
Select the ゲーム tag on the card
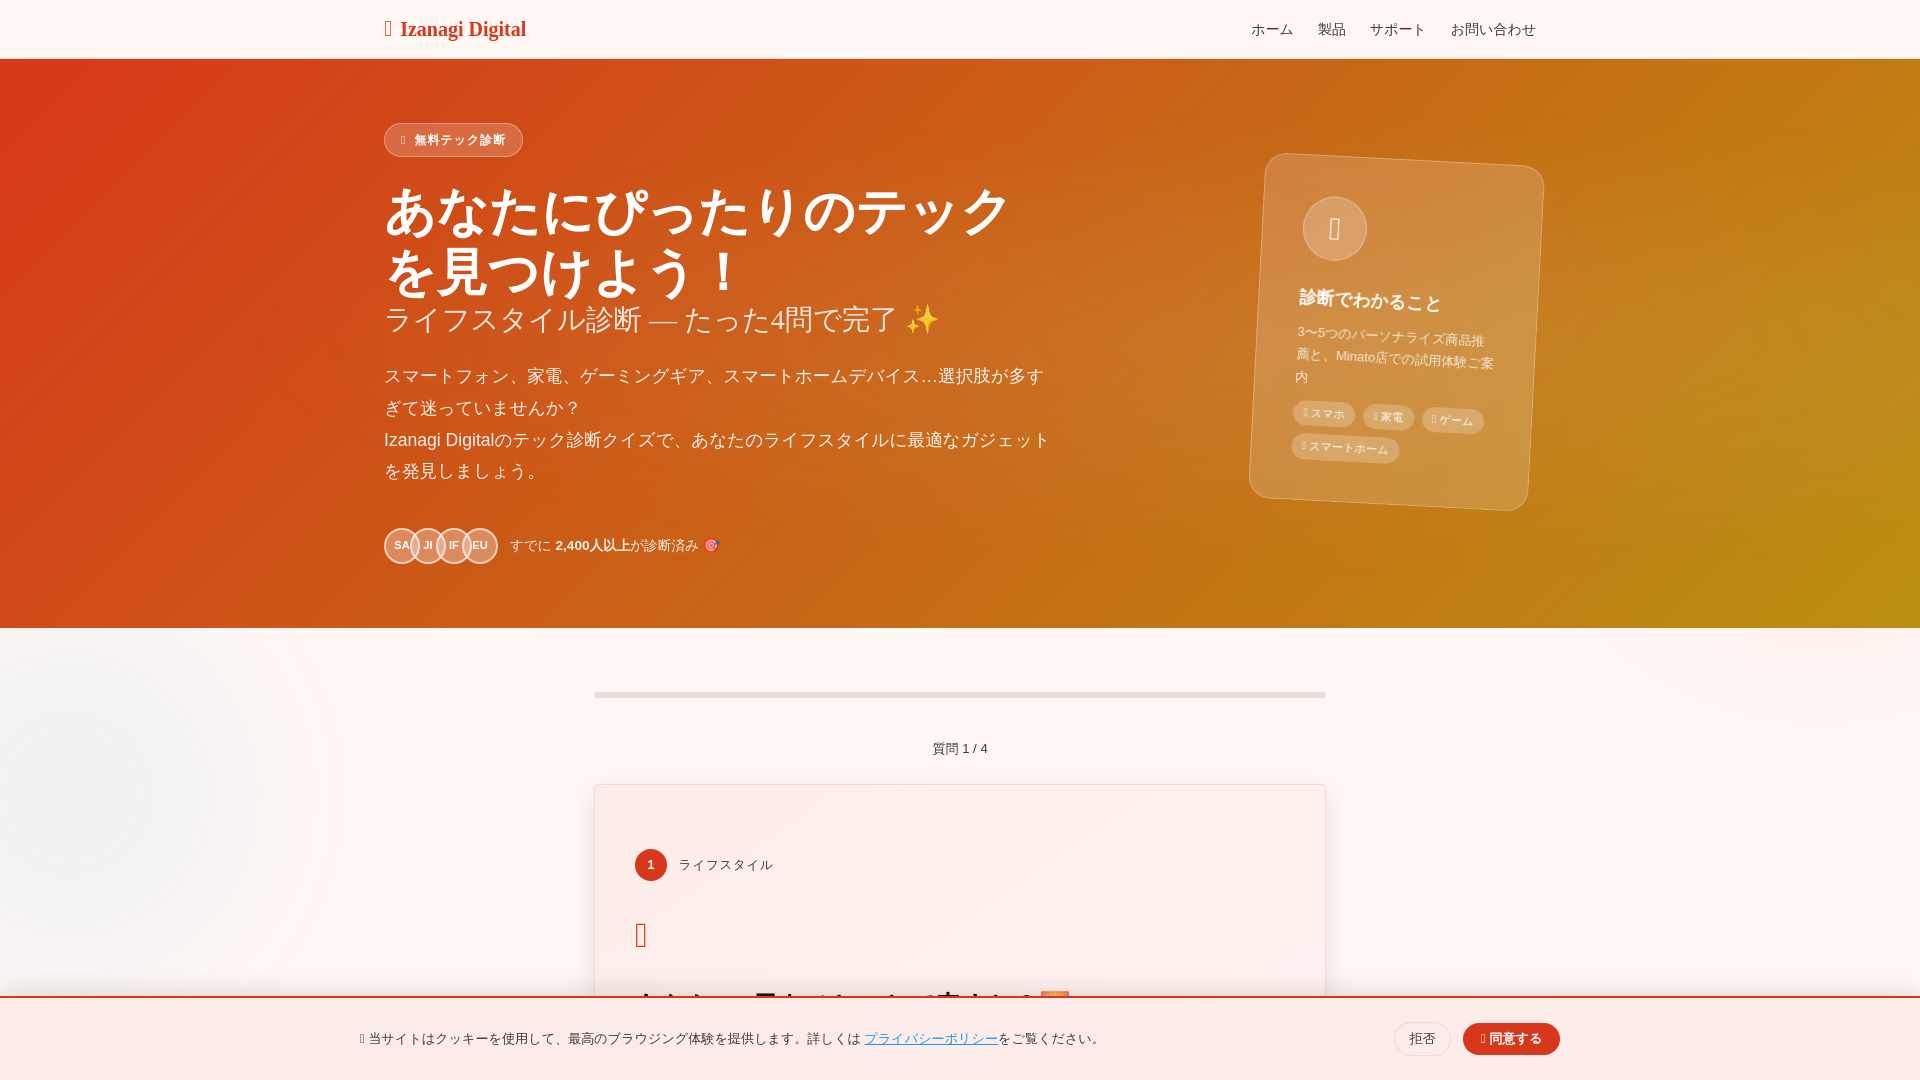(x=1452, y=421)
